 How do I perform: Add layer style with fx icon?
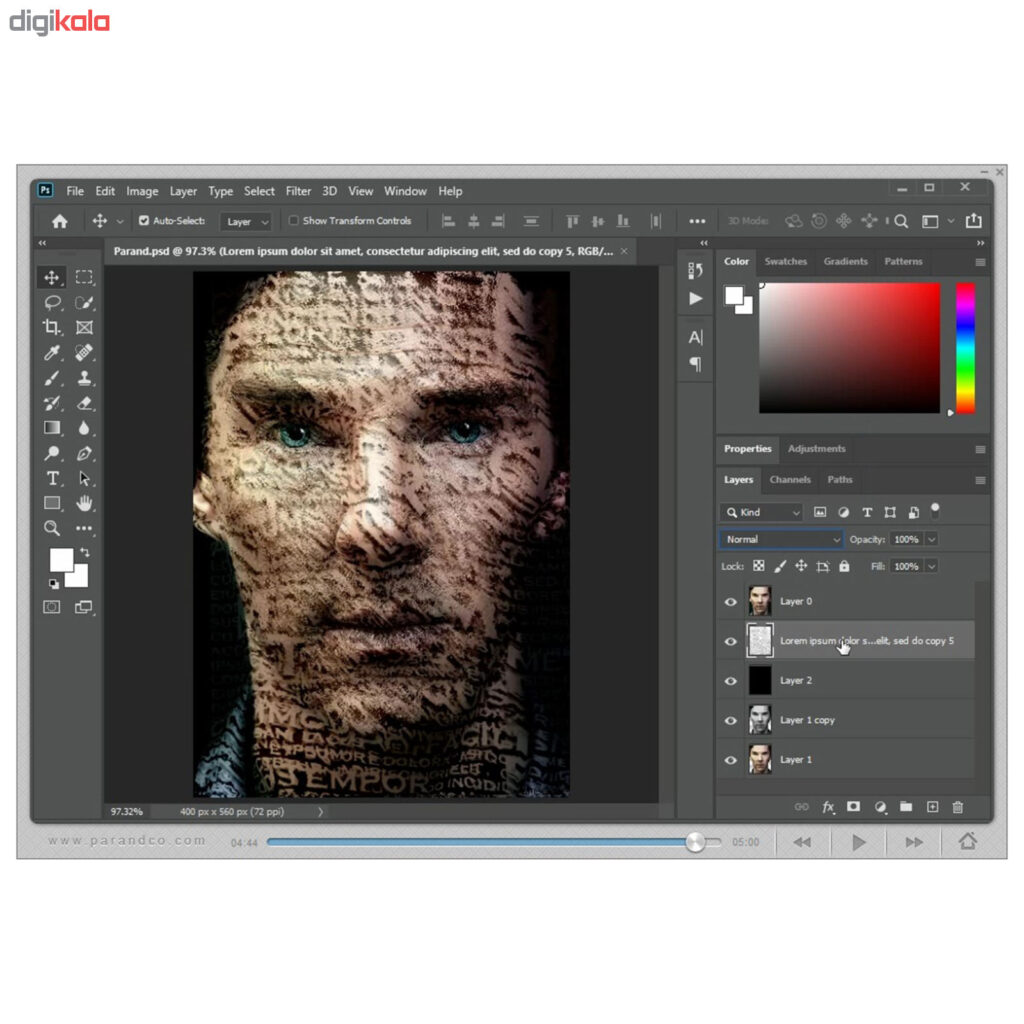pyautogui.click(x=828, y=807)
